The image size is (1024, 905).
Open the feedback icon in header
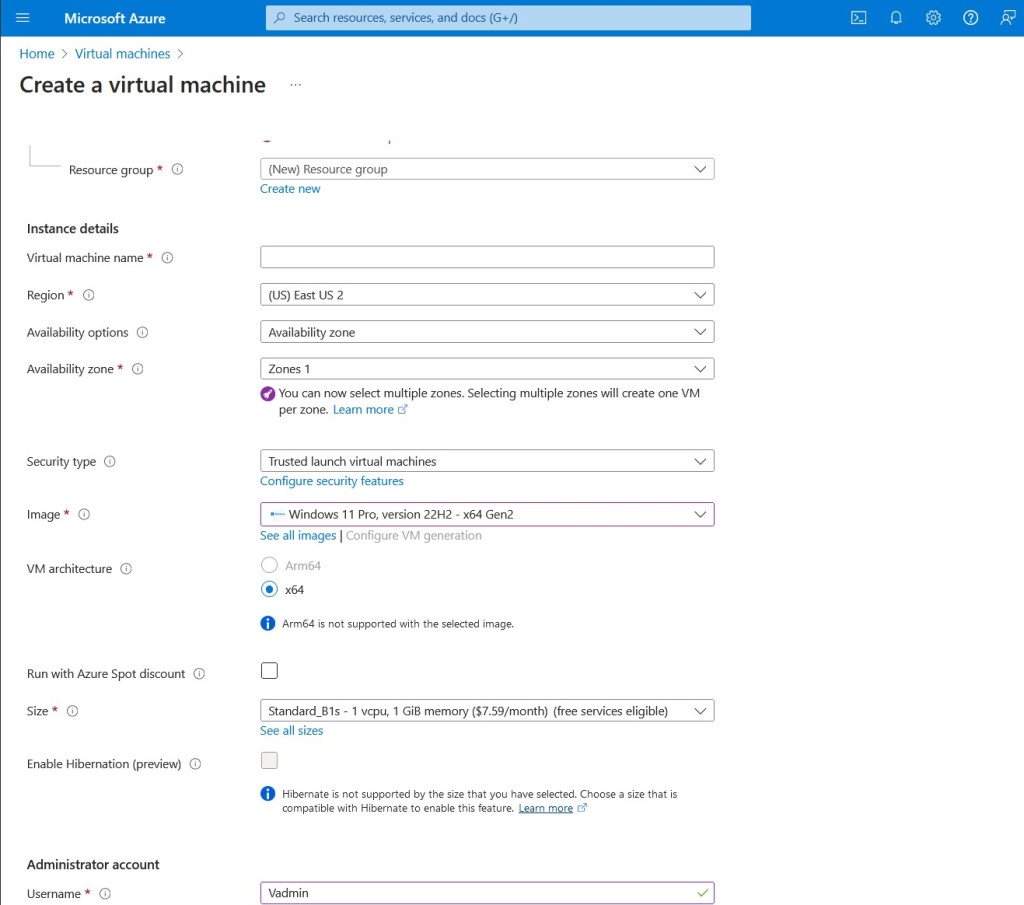(x=1007, y=18)
